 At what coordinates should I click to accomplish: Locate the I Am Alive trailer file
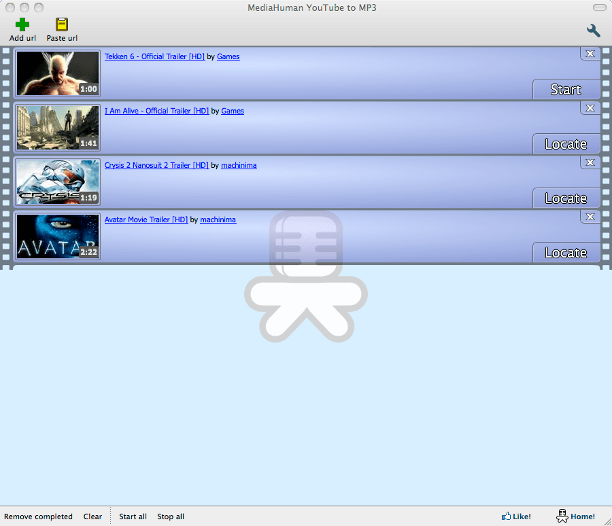[566, 144]
